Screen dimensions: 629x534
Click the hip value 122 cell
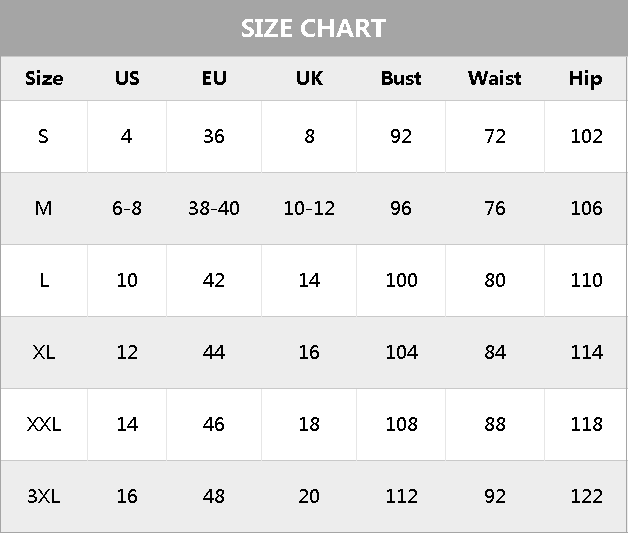586,496
